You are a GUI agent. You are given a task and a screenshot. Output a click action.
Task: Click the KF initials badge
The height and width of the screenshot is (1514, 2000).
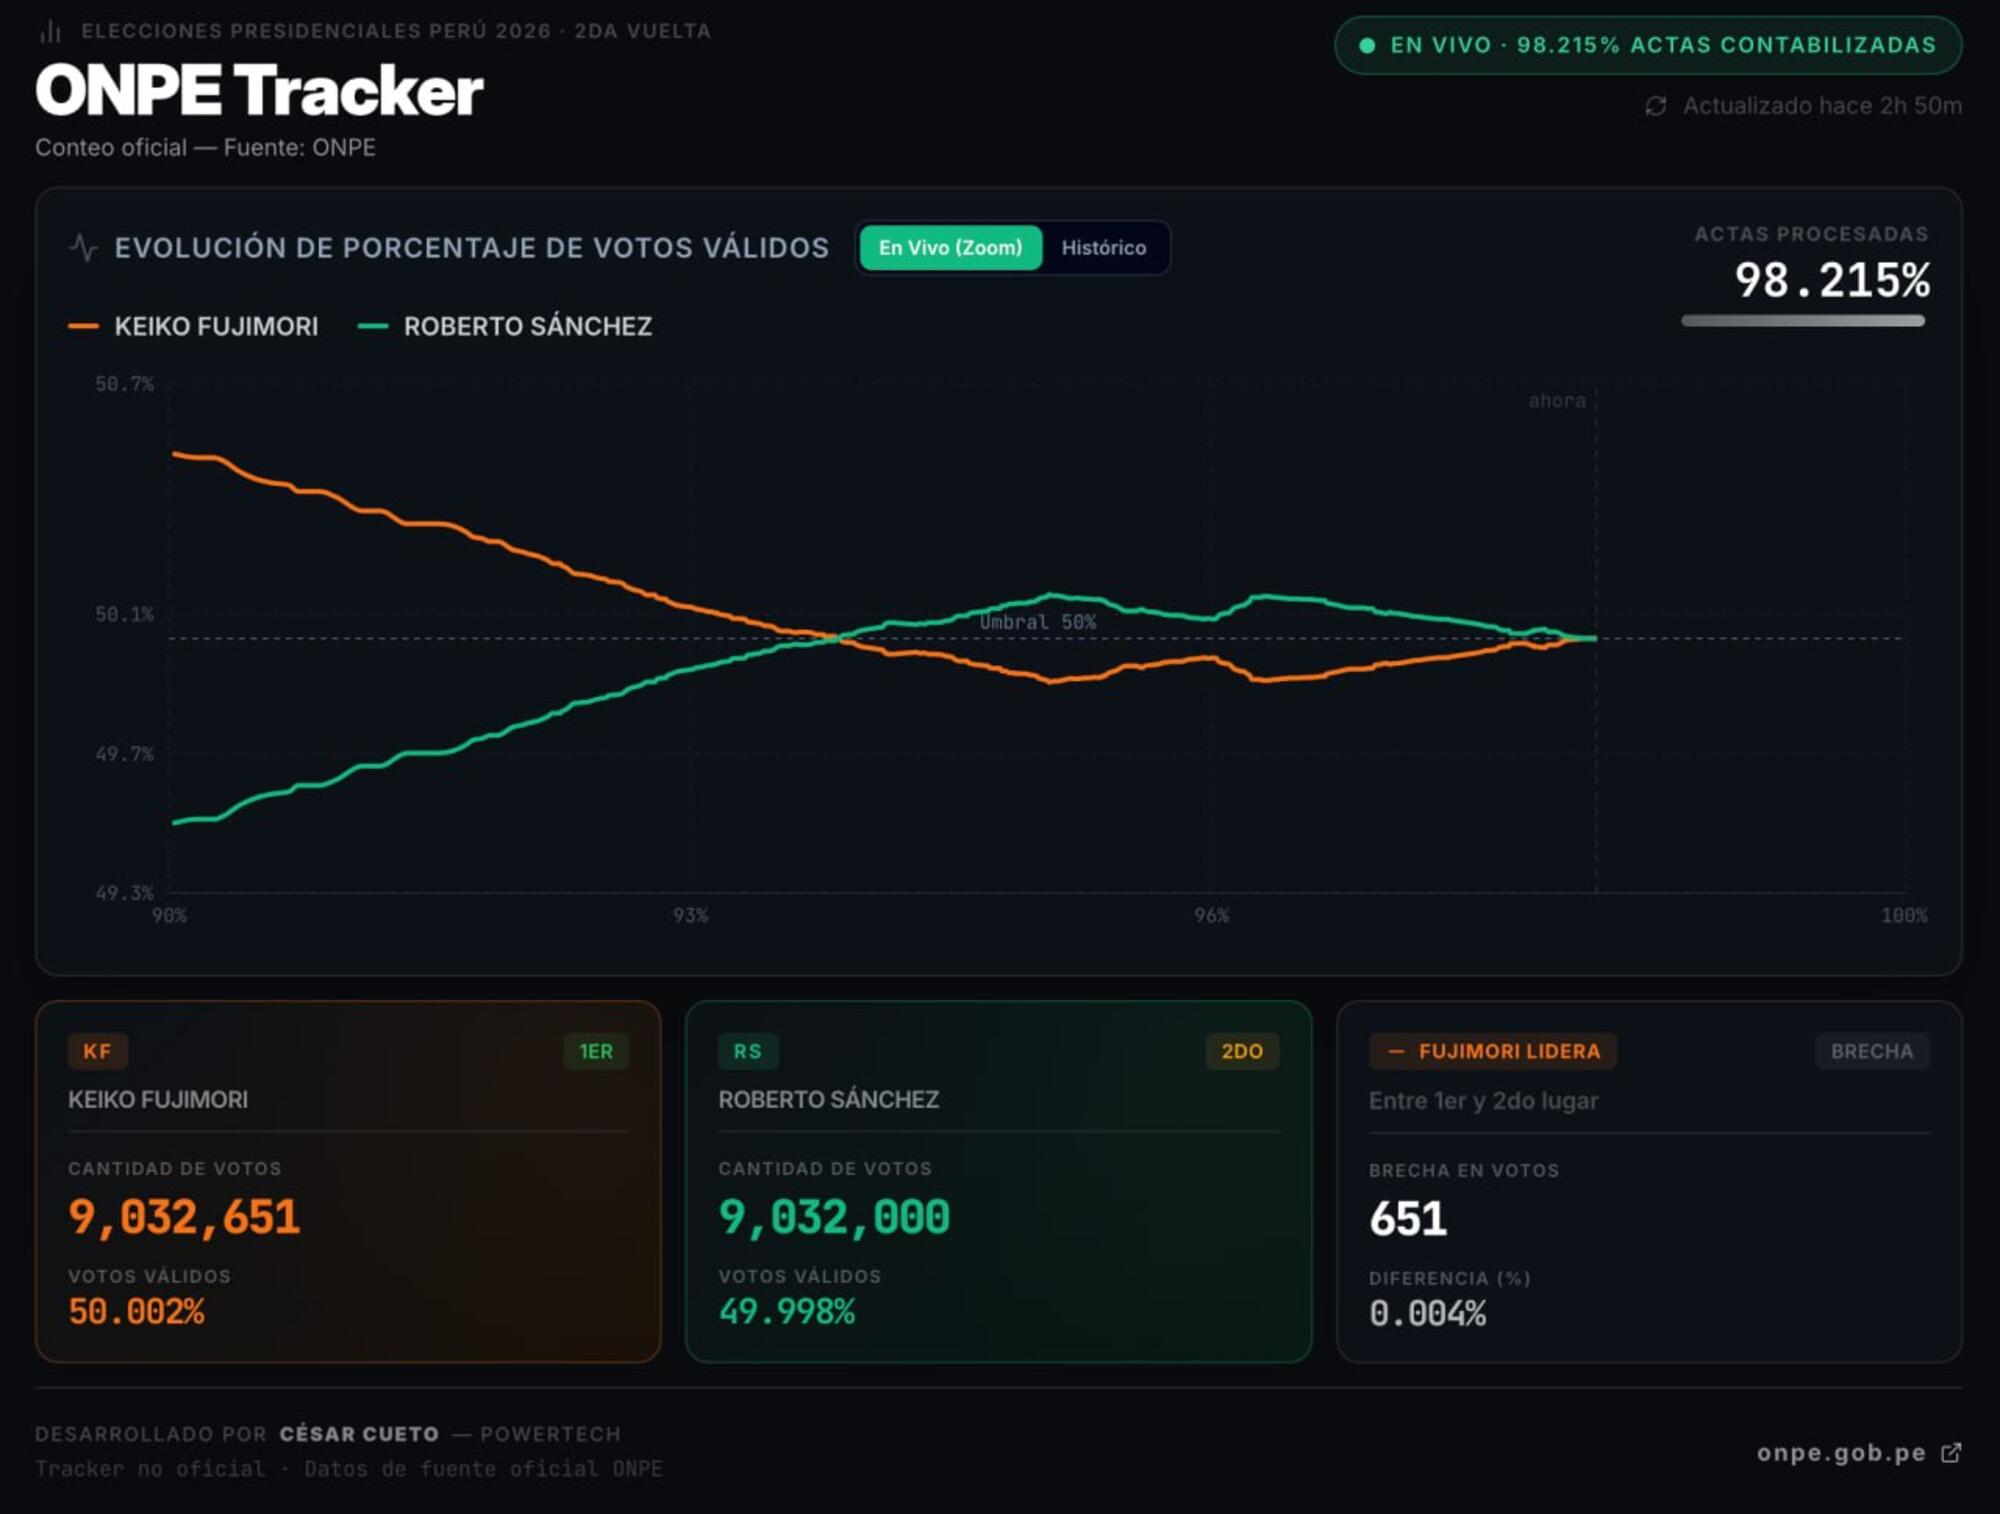click(x=97, y=1051)
